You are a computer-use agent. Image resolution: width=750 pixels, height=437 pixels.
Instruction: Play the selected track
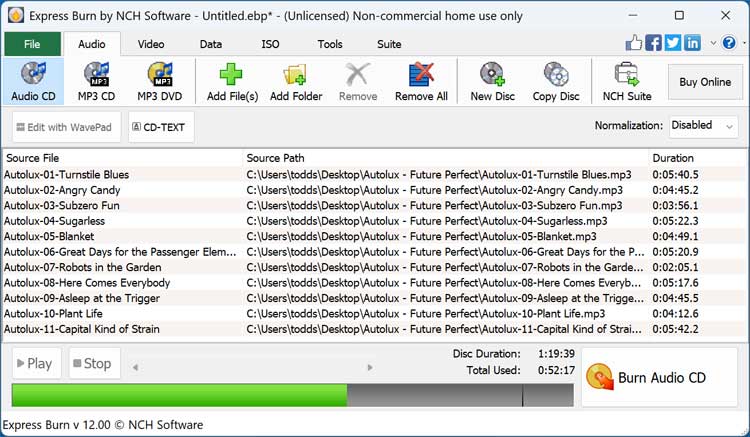pyautogui.click(x=36, y=363)
